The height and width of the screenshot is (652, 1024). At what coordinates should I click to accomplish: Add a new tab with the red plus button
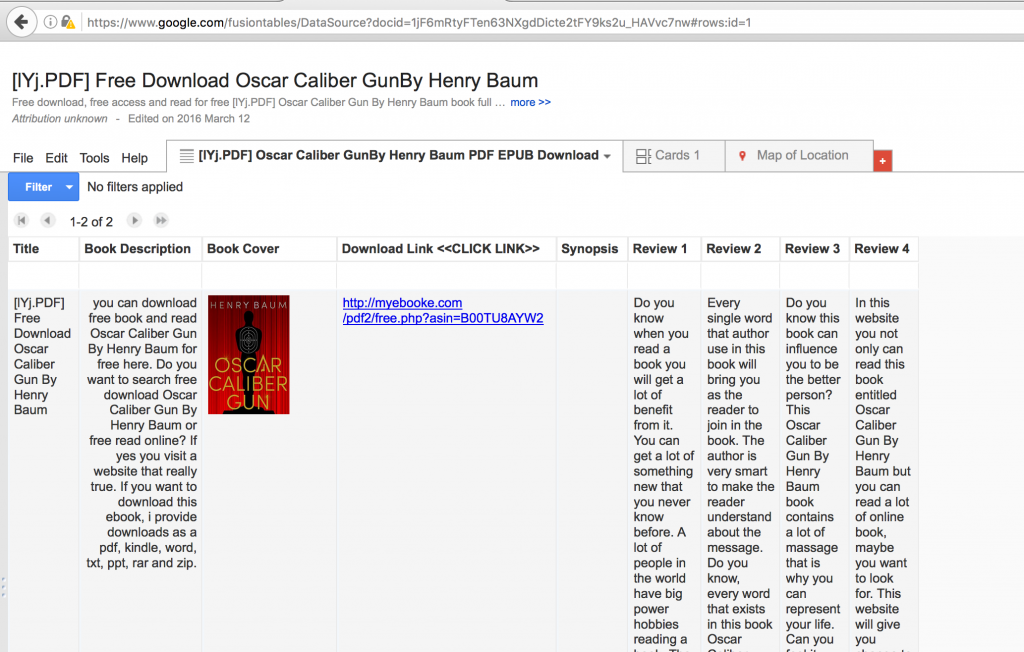click(882, 161)
